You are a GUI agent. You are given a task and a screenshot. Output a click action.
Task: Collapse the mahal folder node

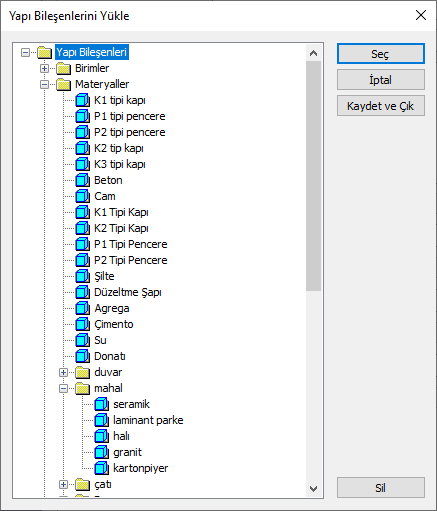click(63, 388)
